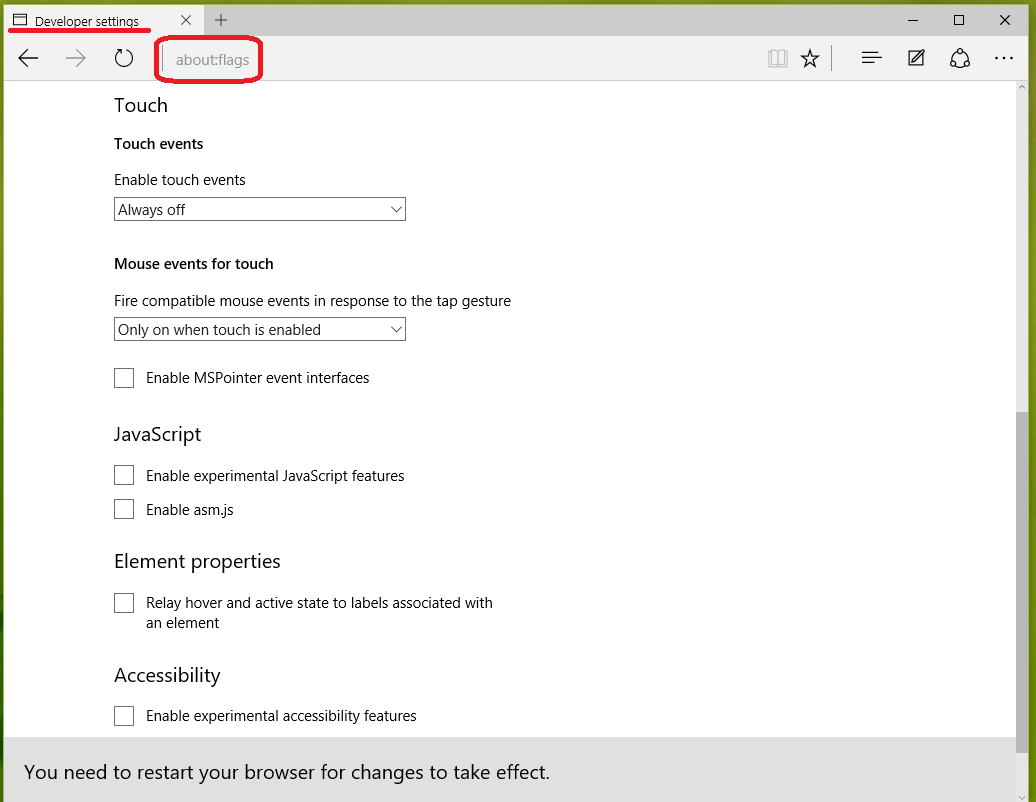Click the scrollbar down arrow
The image size is (1036, 802).
pyautogui.click(x=1022, y=795)
